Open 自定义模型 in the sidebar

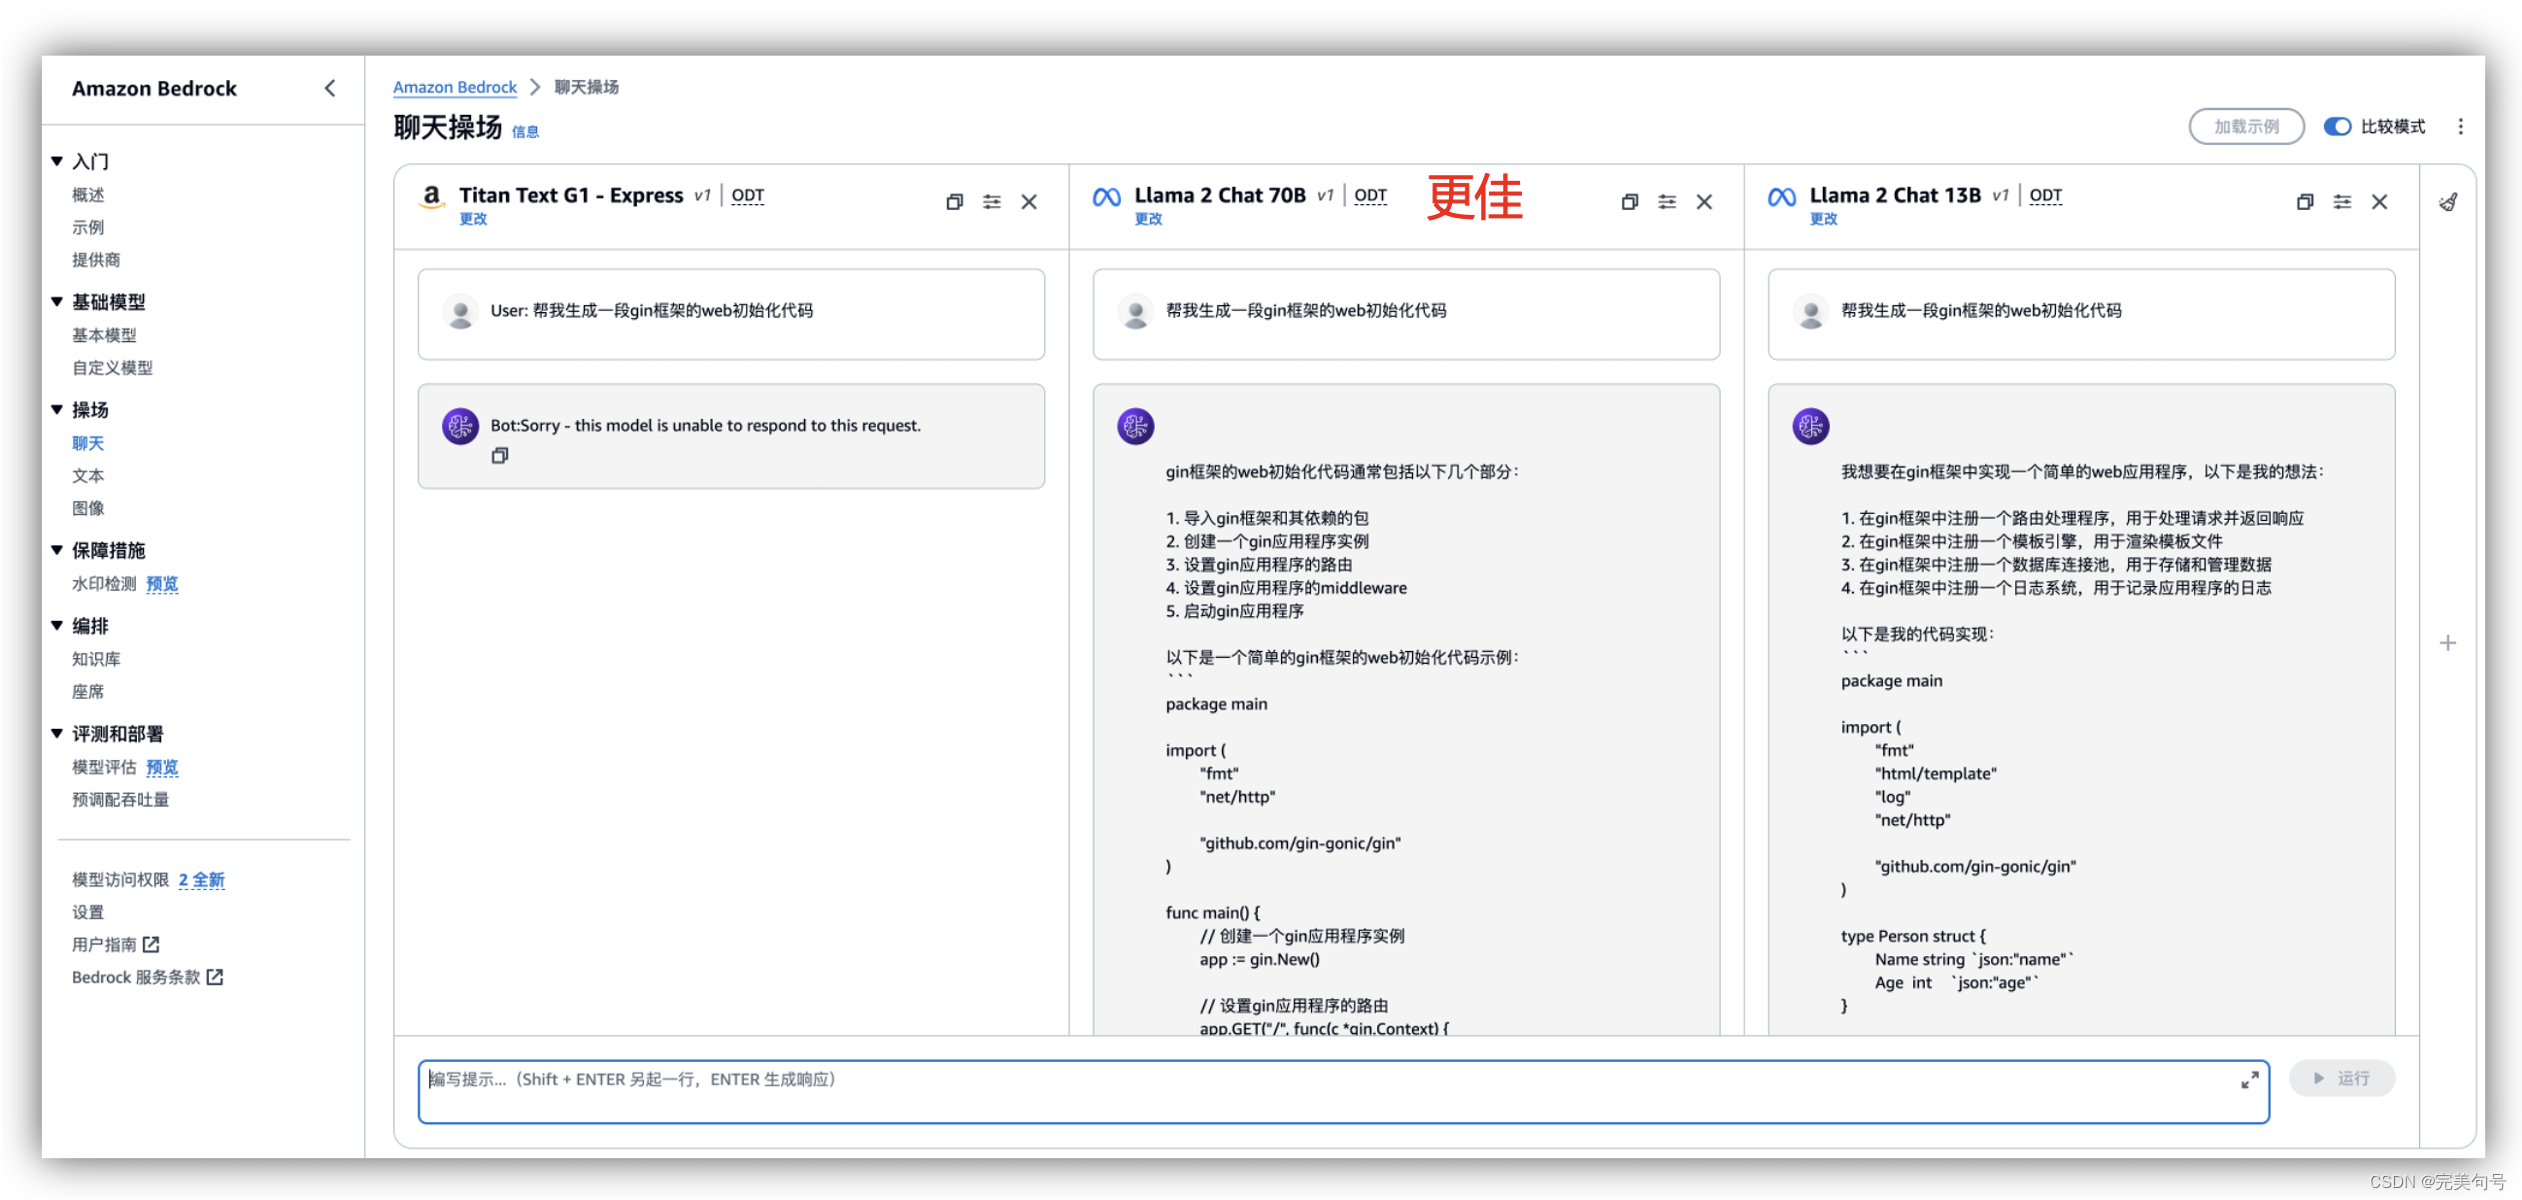point(112,367)
